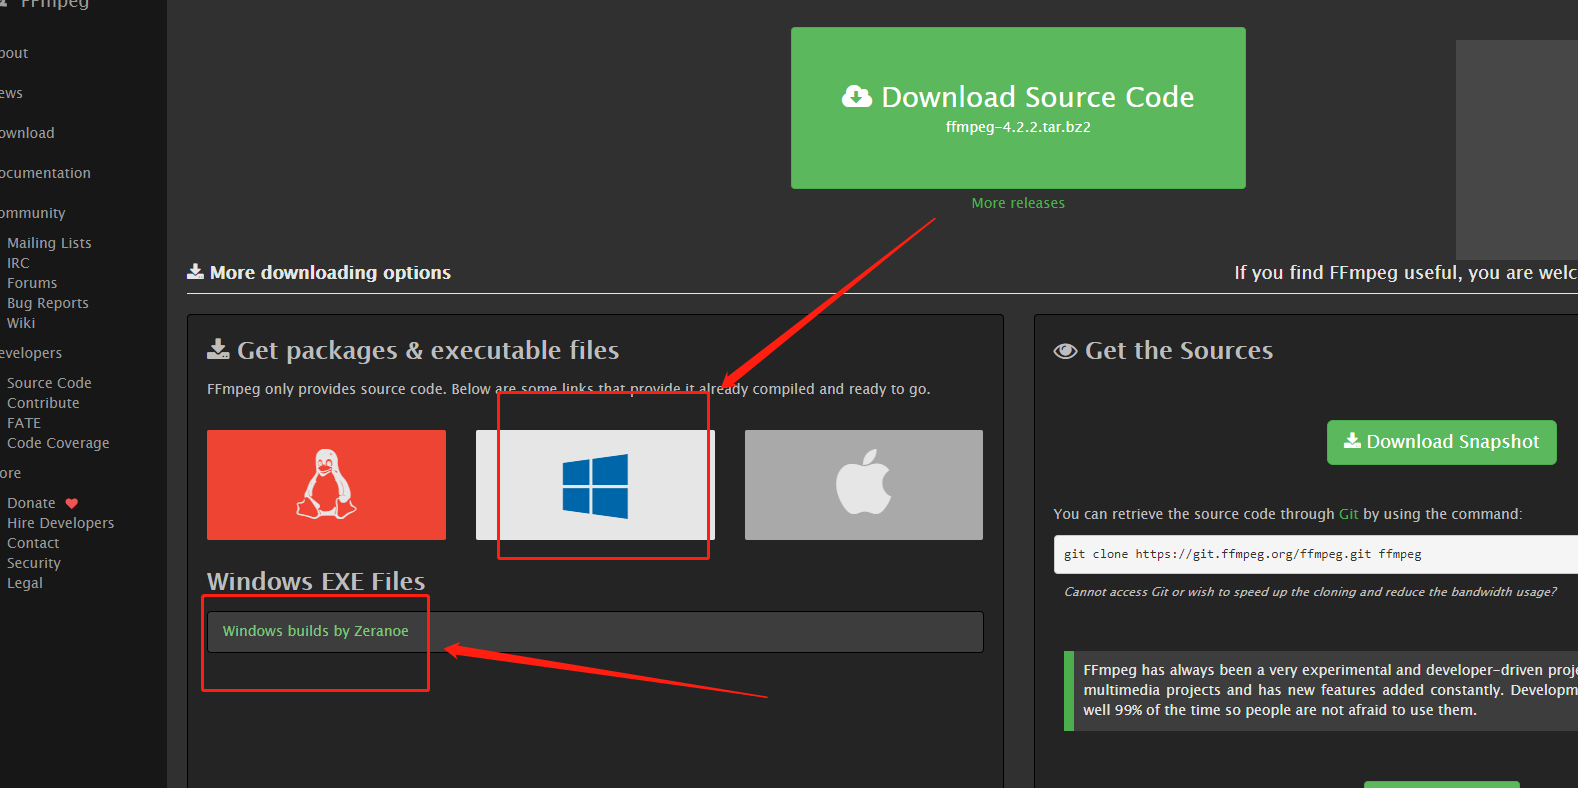Open the Download sidebar section
The height and width of the screenshot is (788, 1578).
(x=27, y=133)
